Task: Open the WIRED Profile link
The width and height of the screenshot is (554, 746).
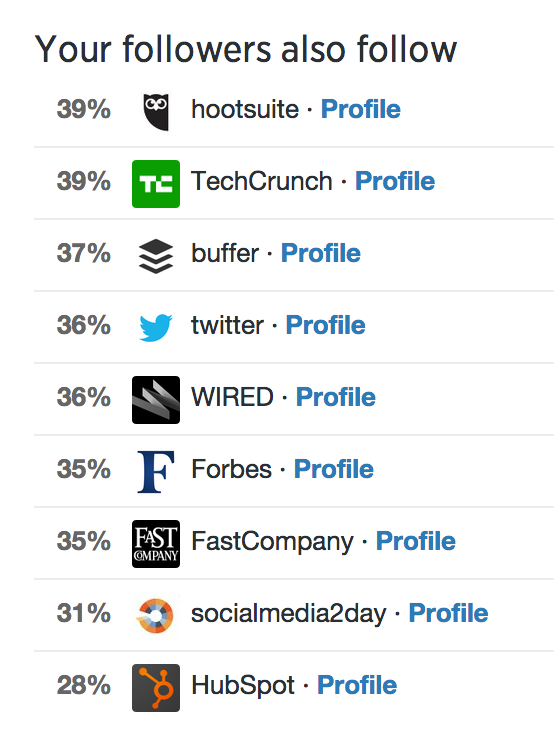Action: [336, 397]
